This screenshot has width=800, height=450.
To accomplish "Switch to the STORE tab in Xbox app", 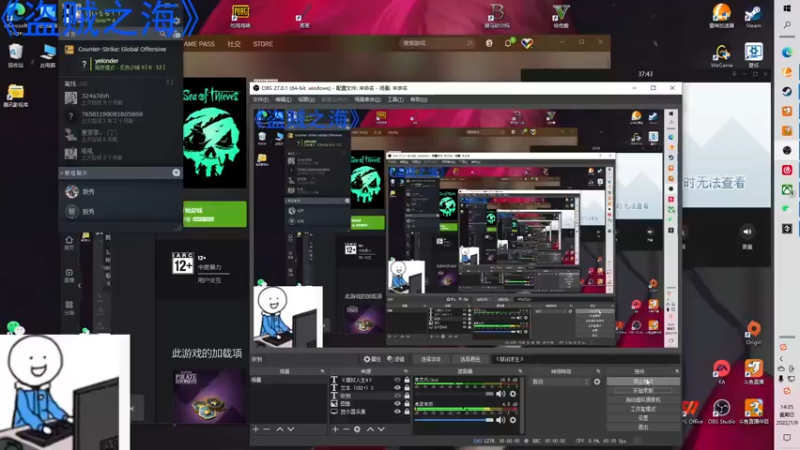I will pyautogui.click(x=263, y=44).
